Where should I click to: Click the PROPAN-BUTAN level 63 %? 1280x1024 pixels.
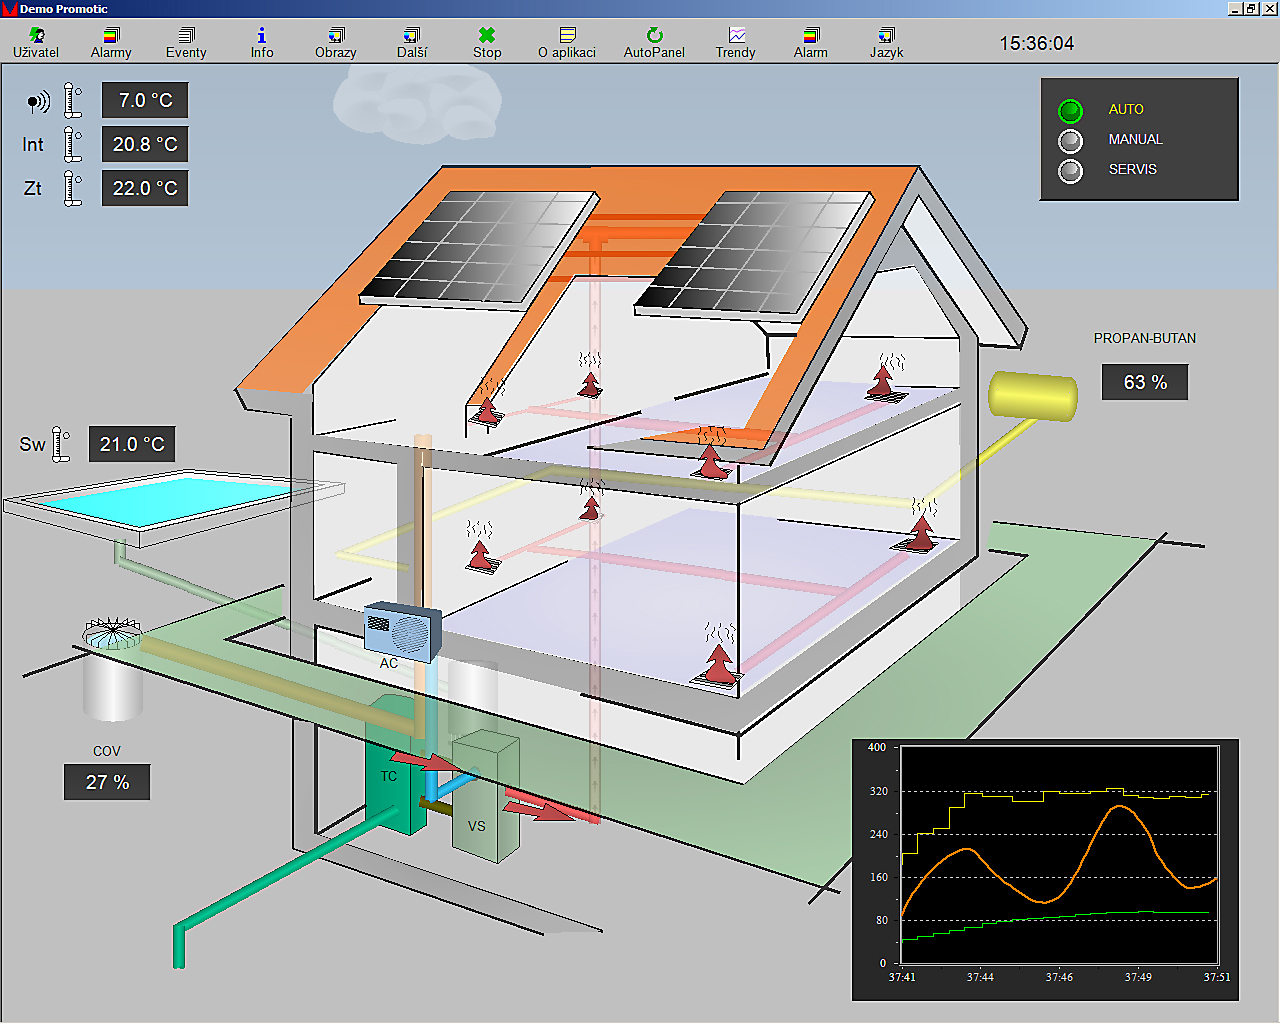[1145, 382]
